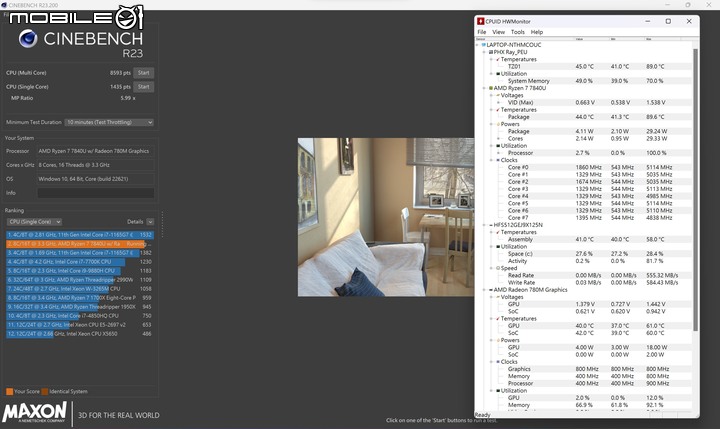
Task: Click the rendered room image preview
Action: click(x=386, y=217)
